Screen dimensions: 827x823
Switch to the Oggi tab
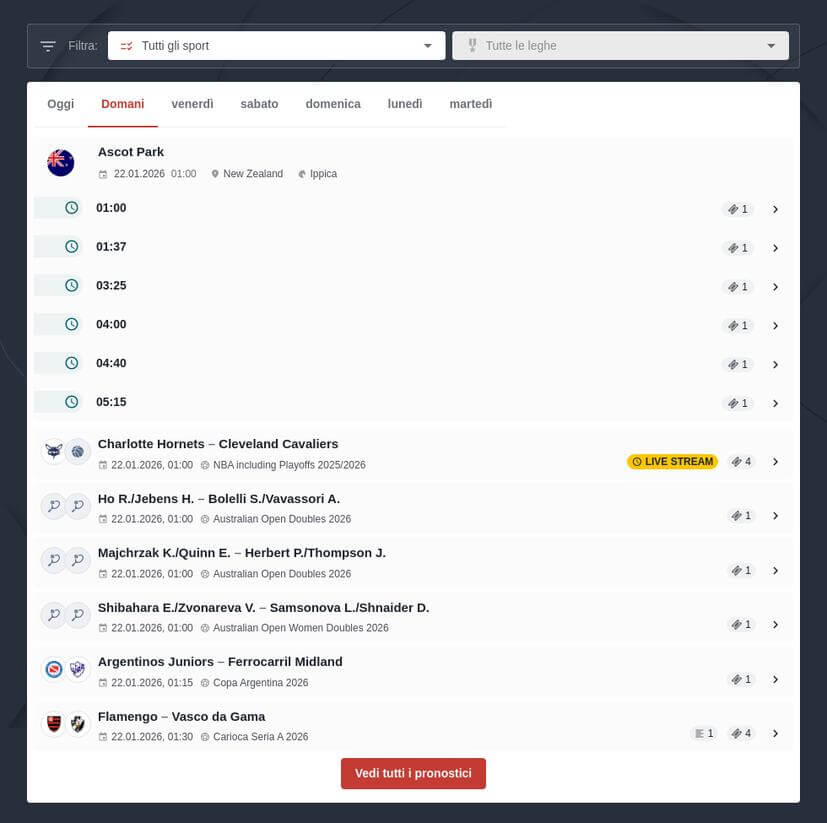point(61,104)
